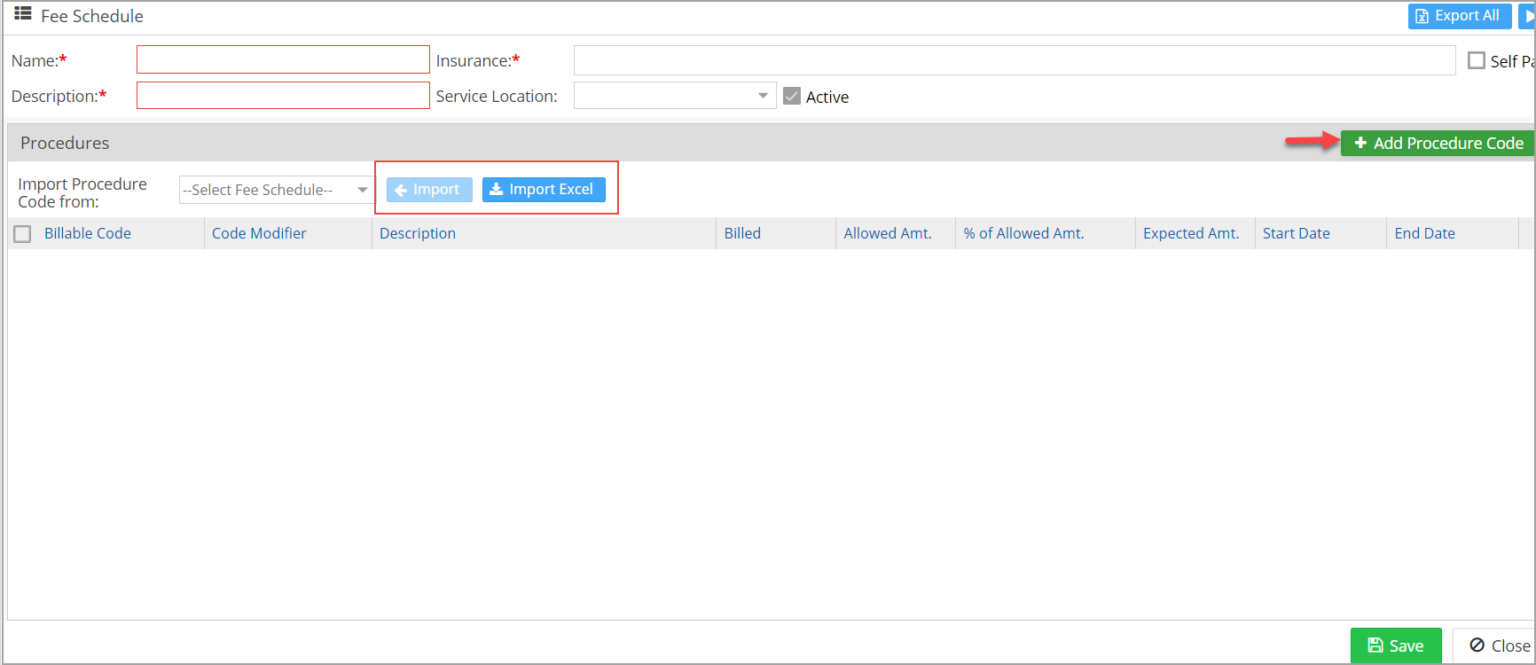1536x665 pixels.
Task: Click the Import Excel button
Action: pyautogui.click(x=543, y=189)
